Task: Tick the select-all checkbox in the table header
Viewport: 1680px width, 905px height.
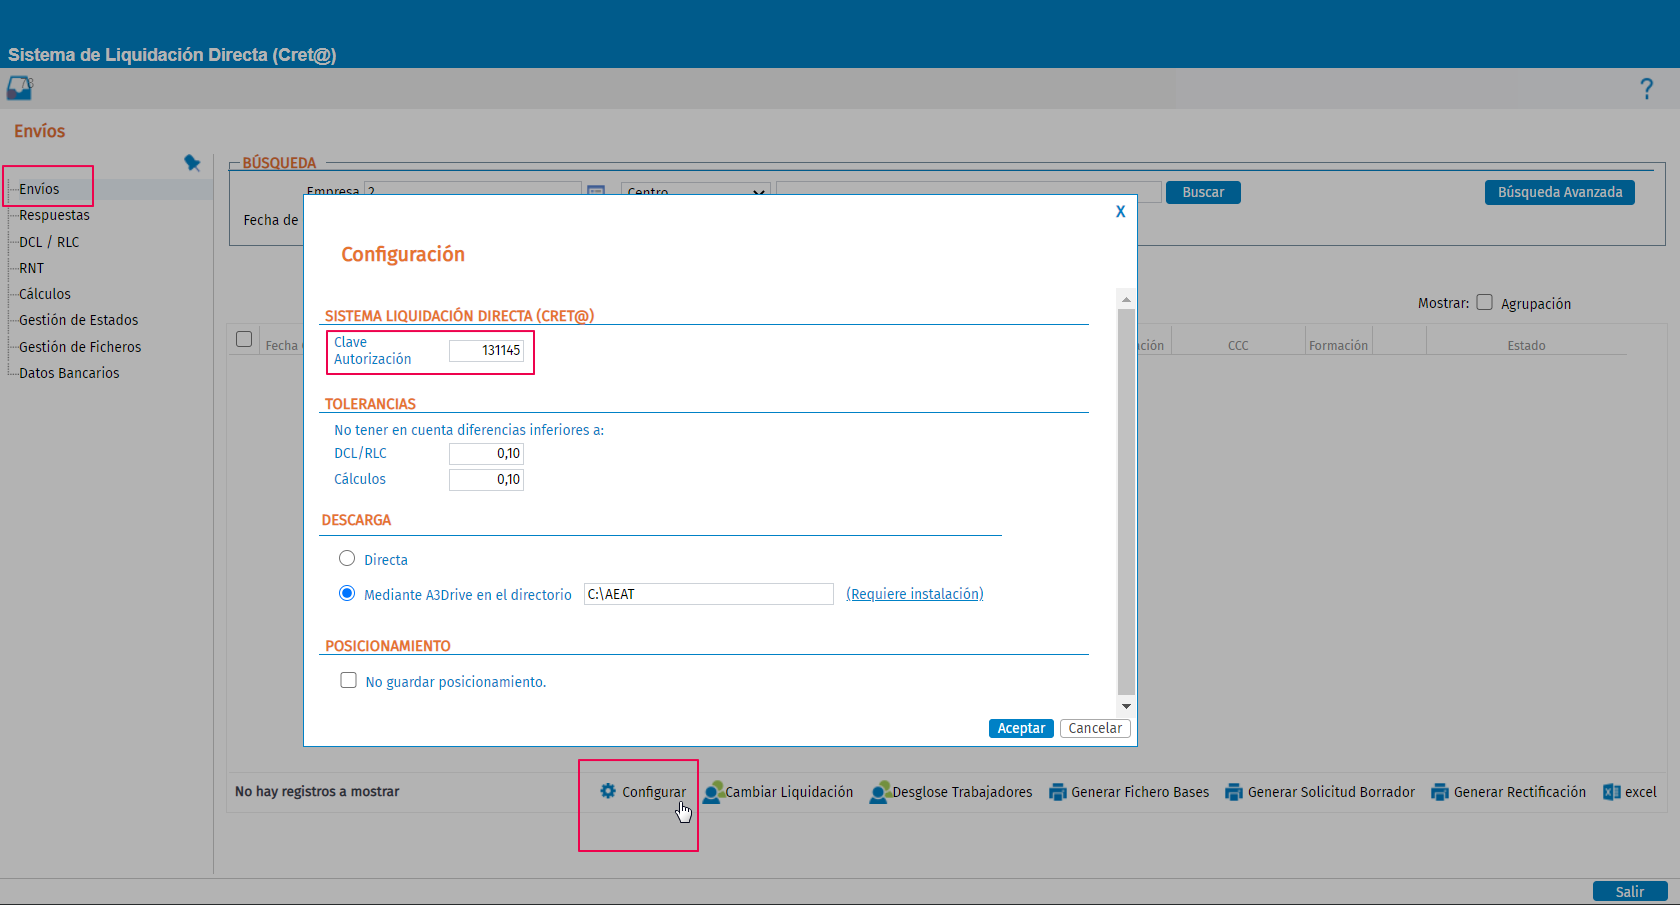Action: tap(244, 339)
